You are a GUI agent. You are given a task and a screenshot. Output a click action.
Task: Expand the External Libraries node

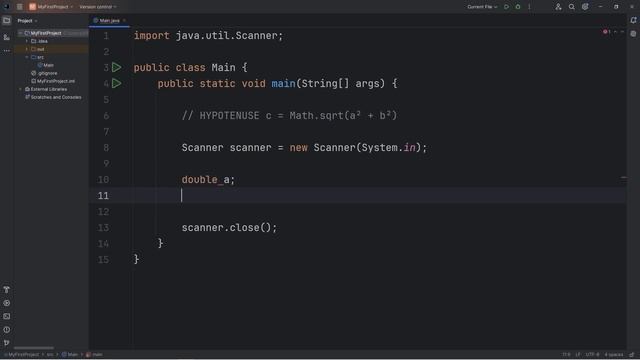tap(20, 89)
